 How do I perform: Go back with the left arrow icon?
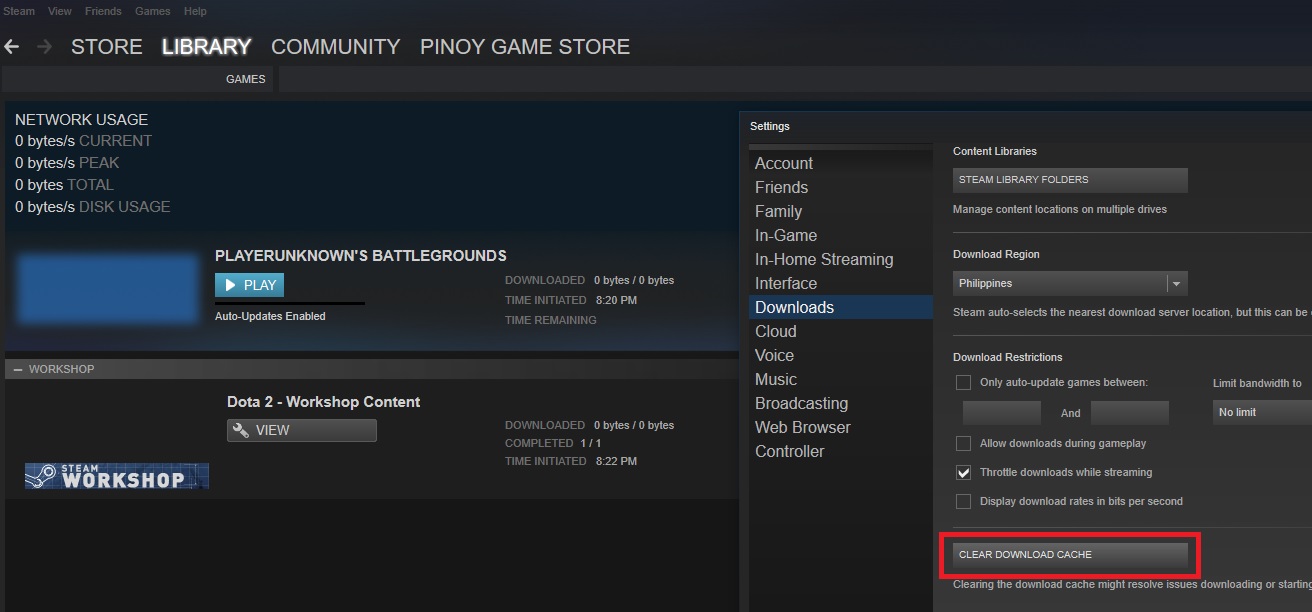tap(12, 47)
